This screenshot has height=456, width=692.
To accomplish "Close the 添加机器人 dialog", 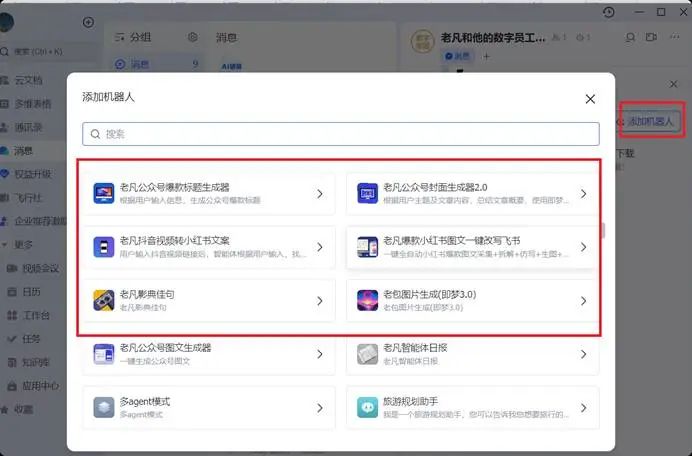I will tap(590, 99).
